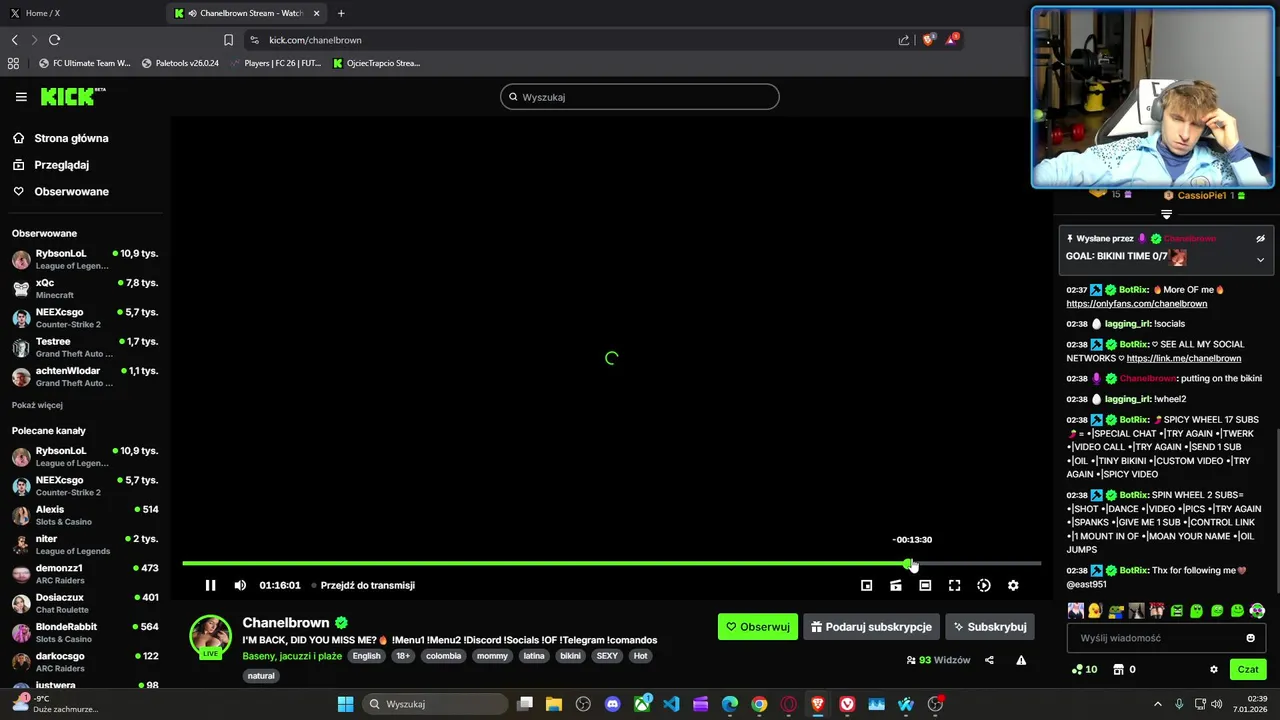
Task: Open BlondeRabbit recommended channel
Action: [x=85, y=633]
